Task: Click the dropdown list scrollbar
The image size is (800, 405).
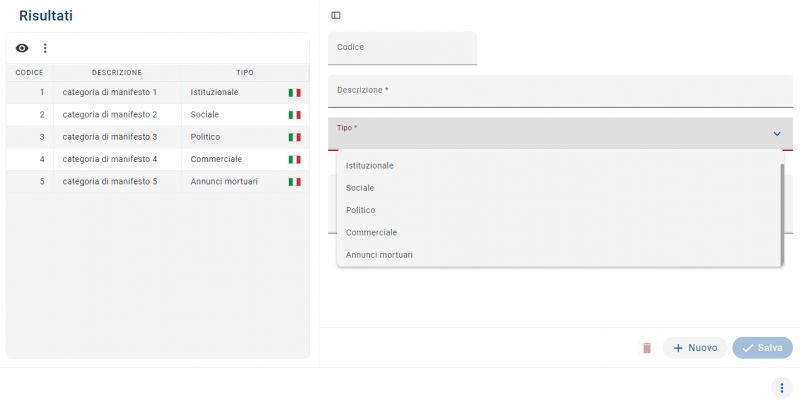Action: 782,210
